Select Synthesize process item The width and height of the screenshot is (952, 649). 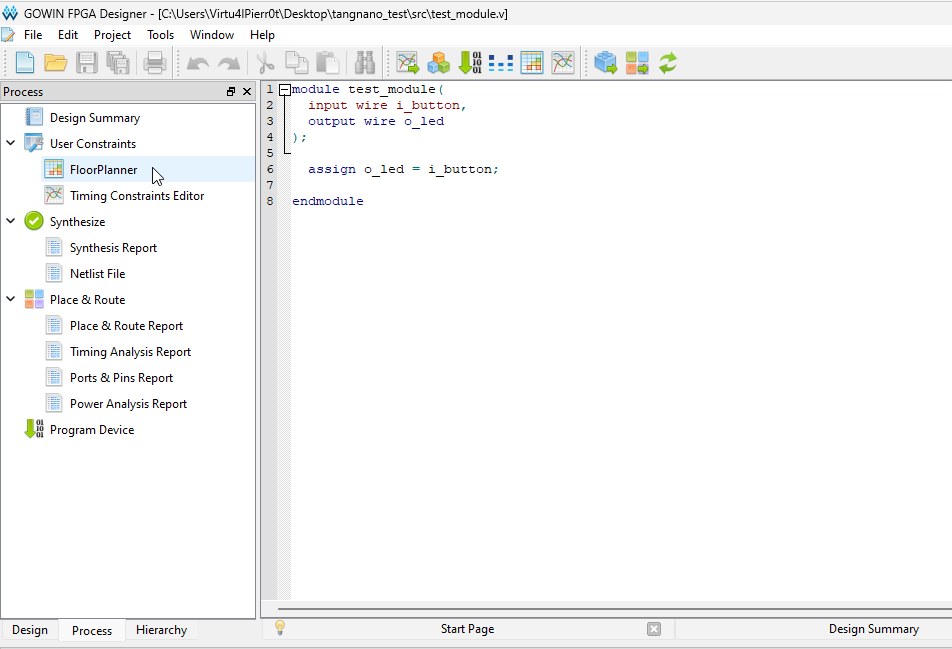(77, 222)
